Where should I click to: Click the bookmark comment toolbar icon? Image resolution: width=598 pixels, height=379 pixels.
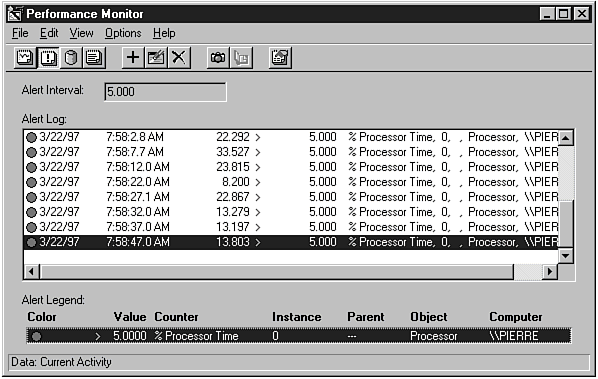click(241, 58)
